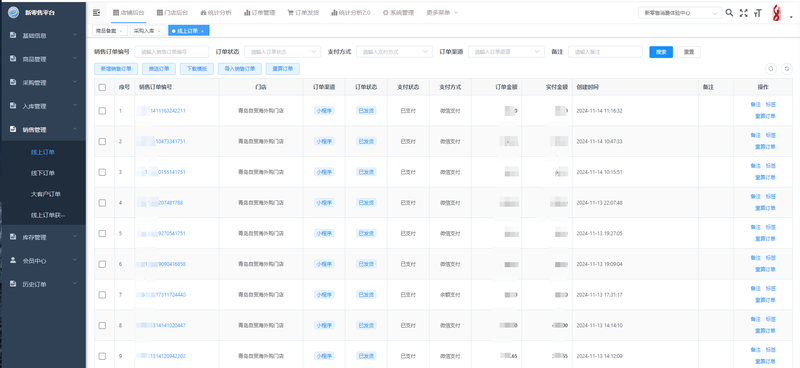Image resolution: width=800 pixels, height=368 pixels.
Task: Tick the checkbox for row 7
Action: pos(102,295)
